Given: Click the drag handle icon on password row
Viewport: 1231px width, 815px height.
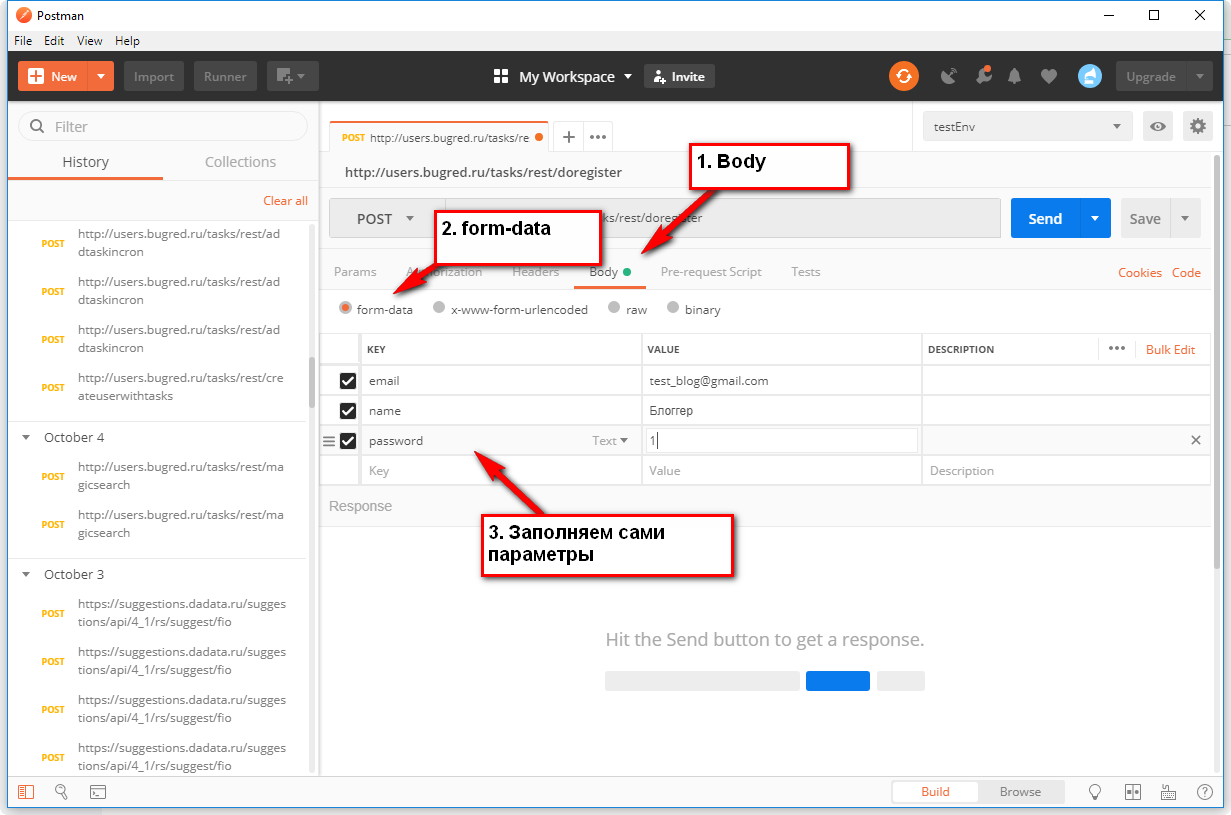Looking at the screenshot, I should pos(328,441).
